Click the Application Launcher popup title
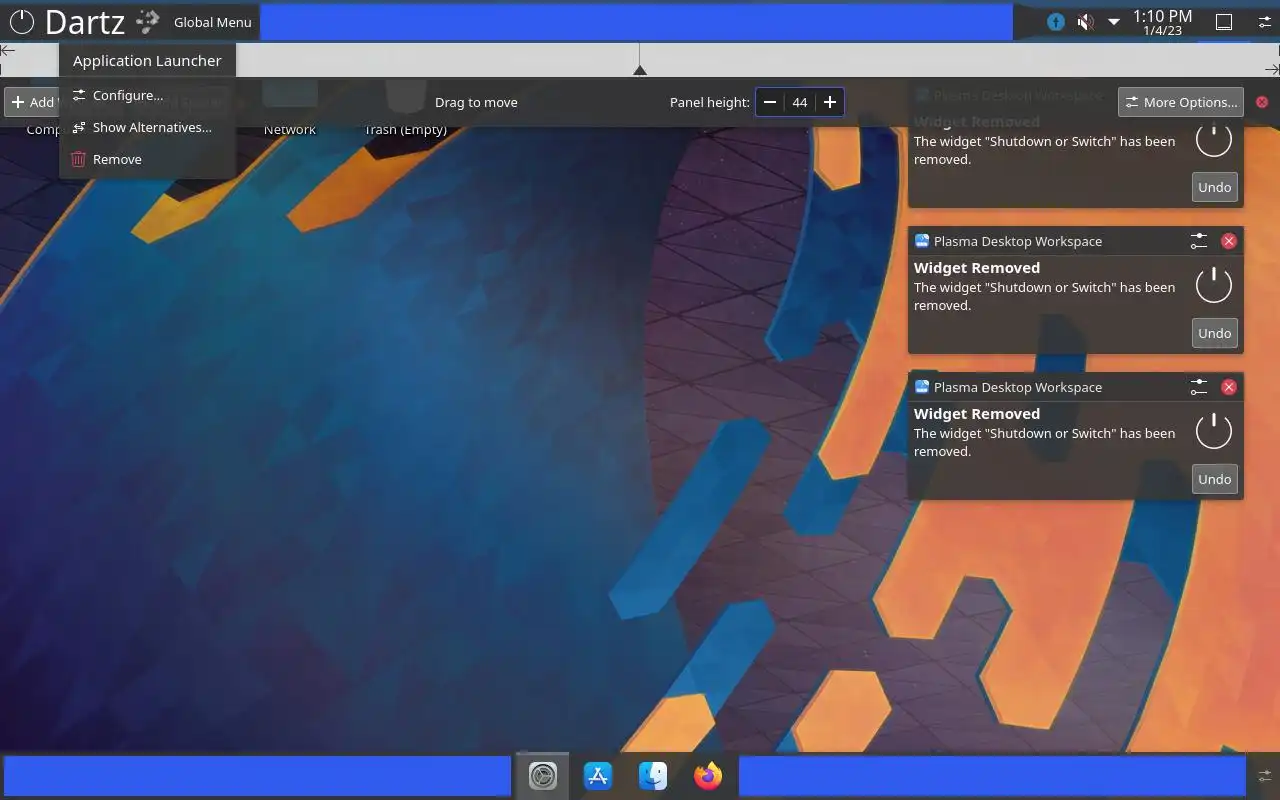This screenshot has width=1280, height=800. [147, 60]
